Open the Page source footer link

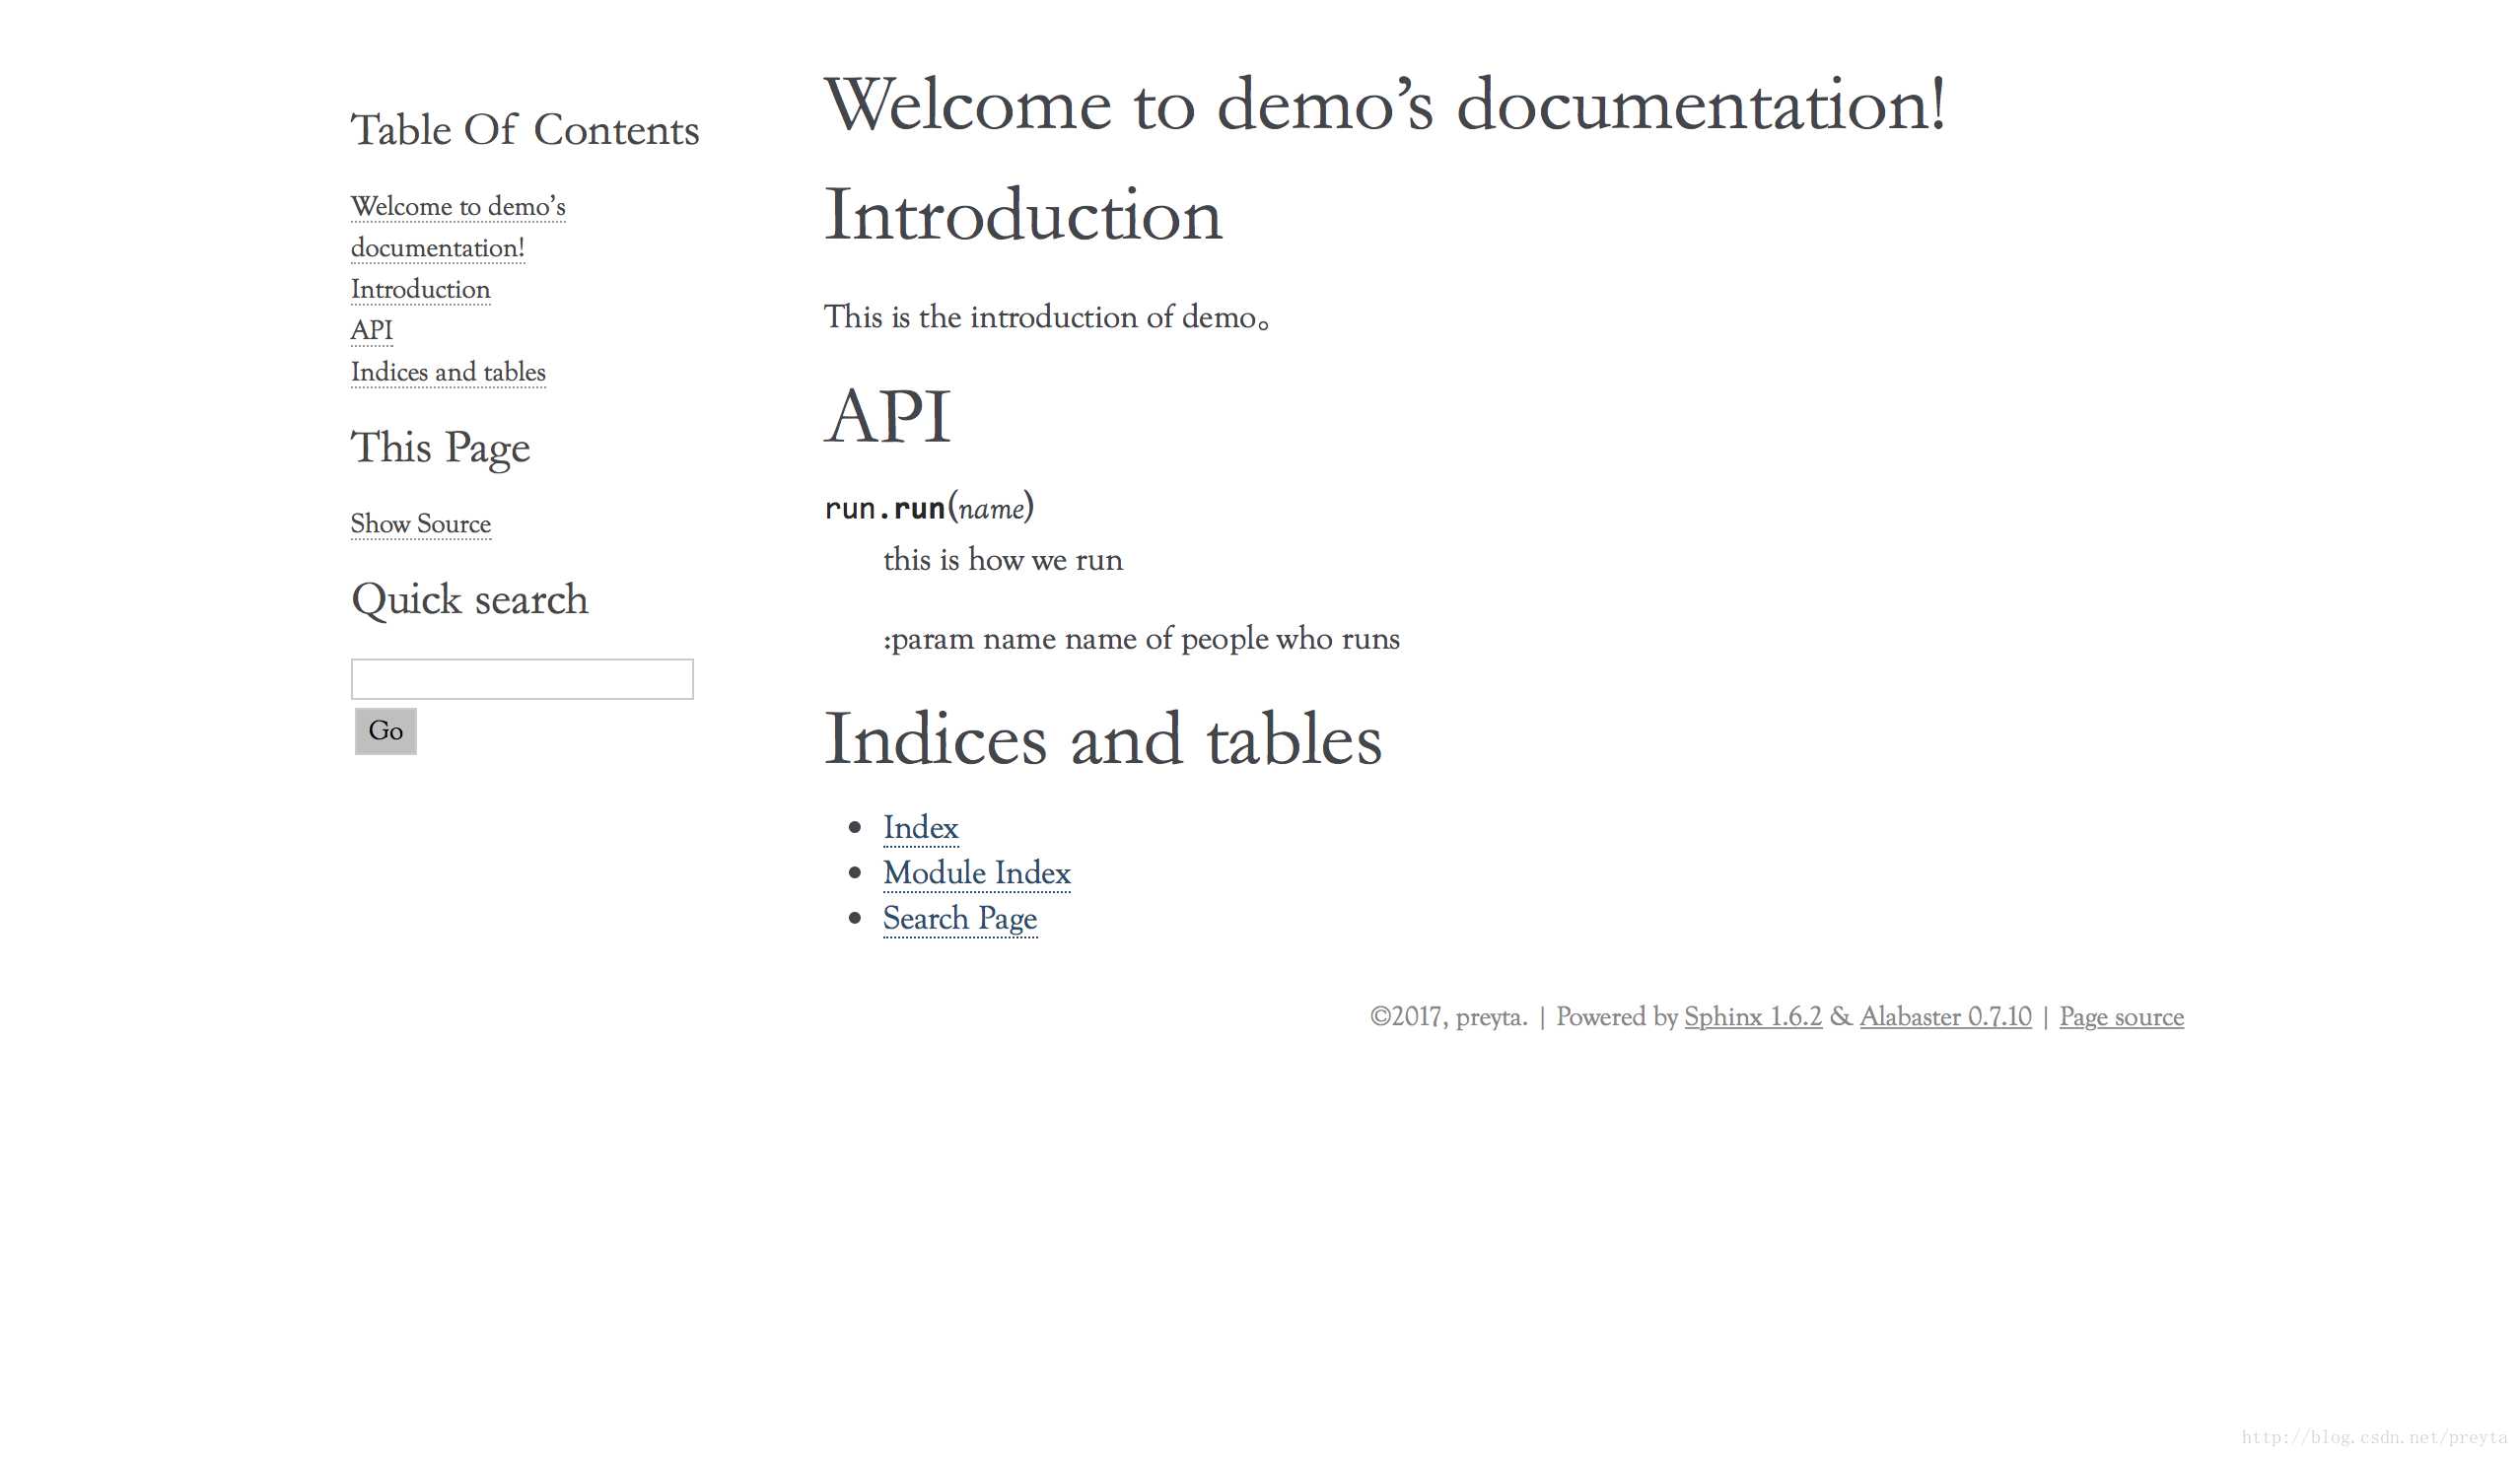tap(2122, 1017)
